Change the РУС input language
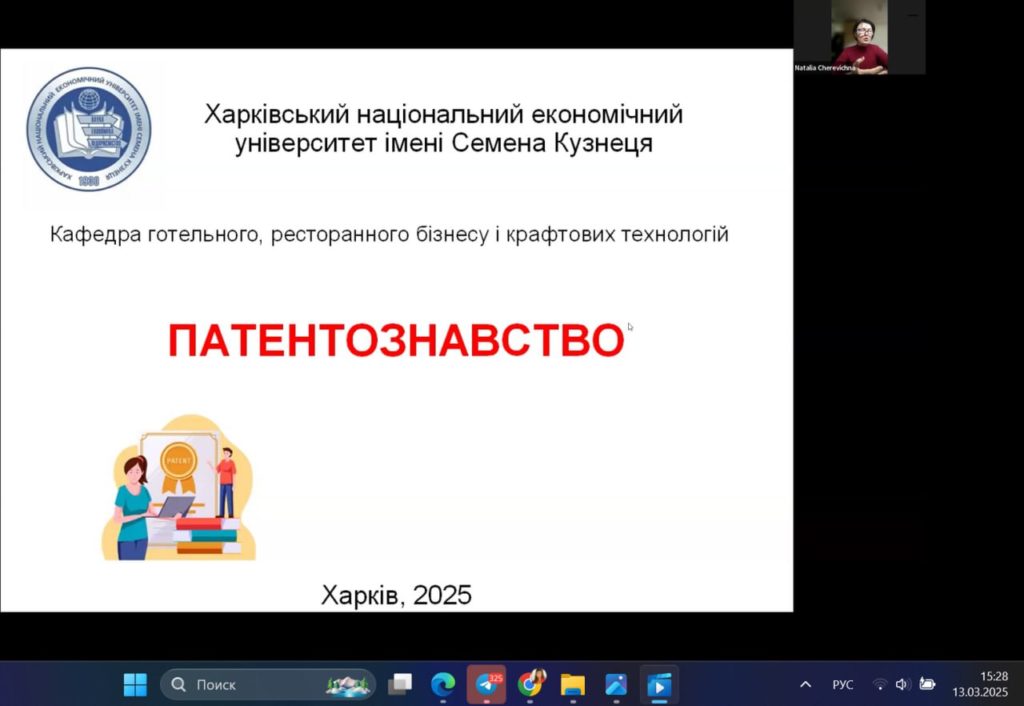Screen dimensions: 1024x706 (842, 684)
